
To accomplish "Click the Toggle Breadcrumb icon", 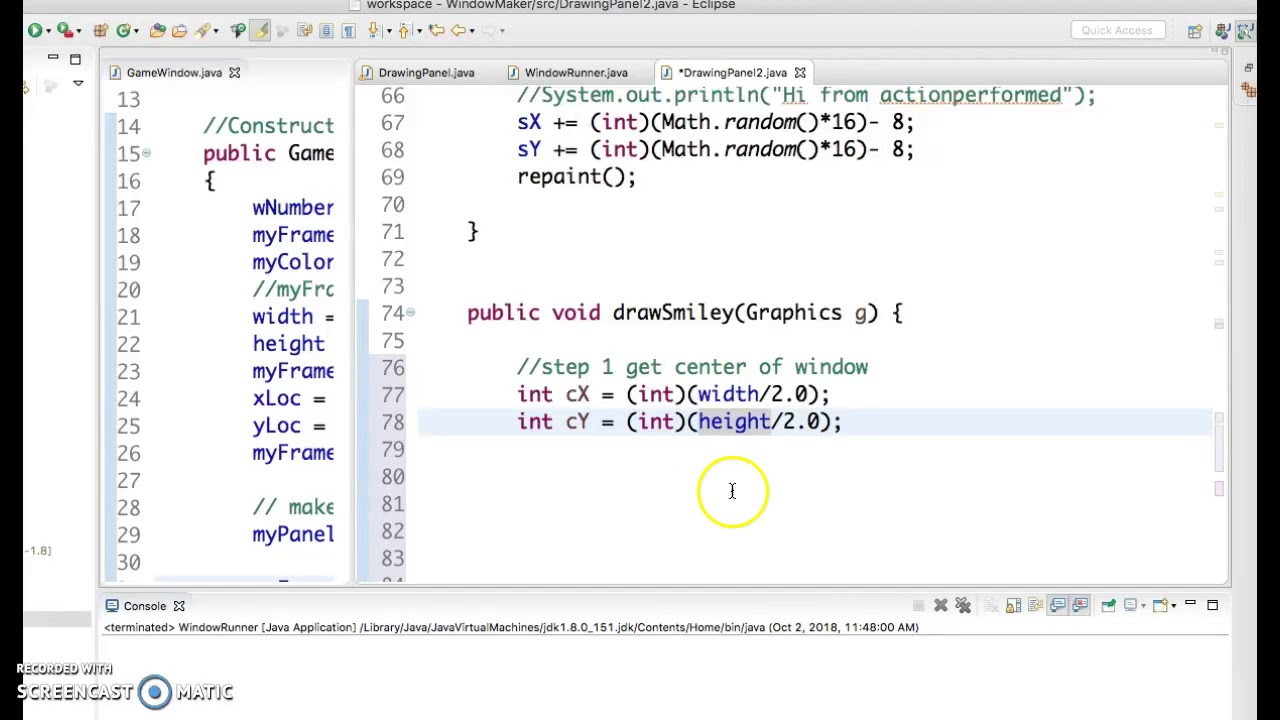I will [x=238, y=30].
